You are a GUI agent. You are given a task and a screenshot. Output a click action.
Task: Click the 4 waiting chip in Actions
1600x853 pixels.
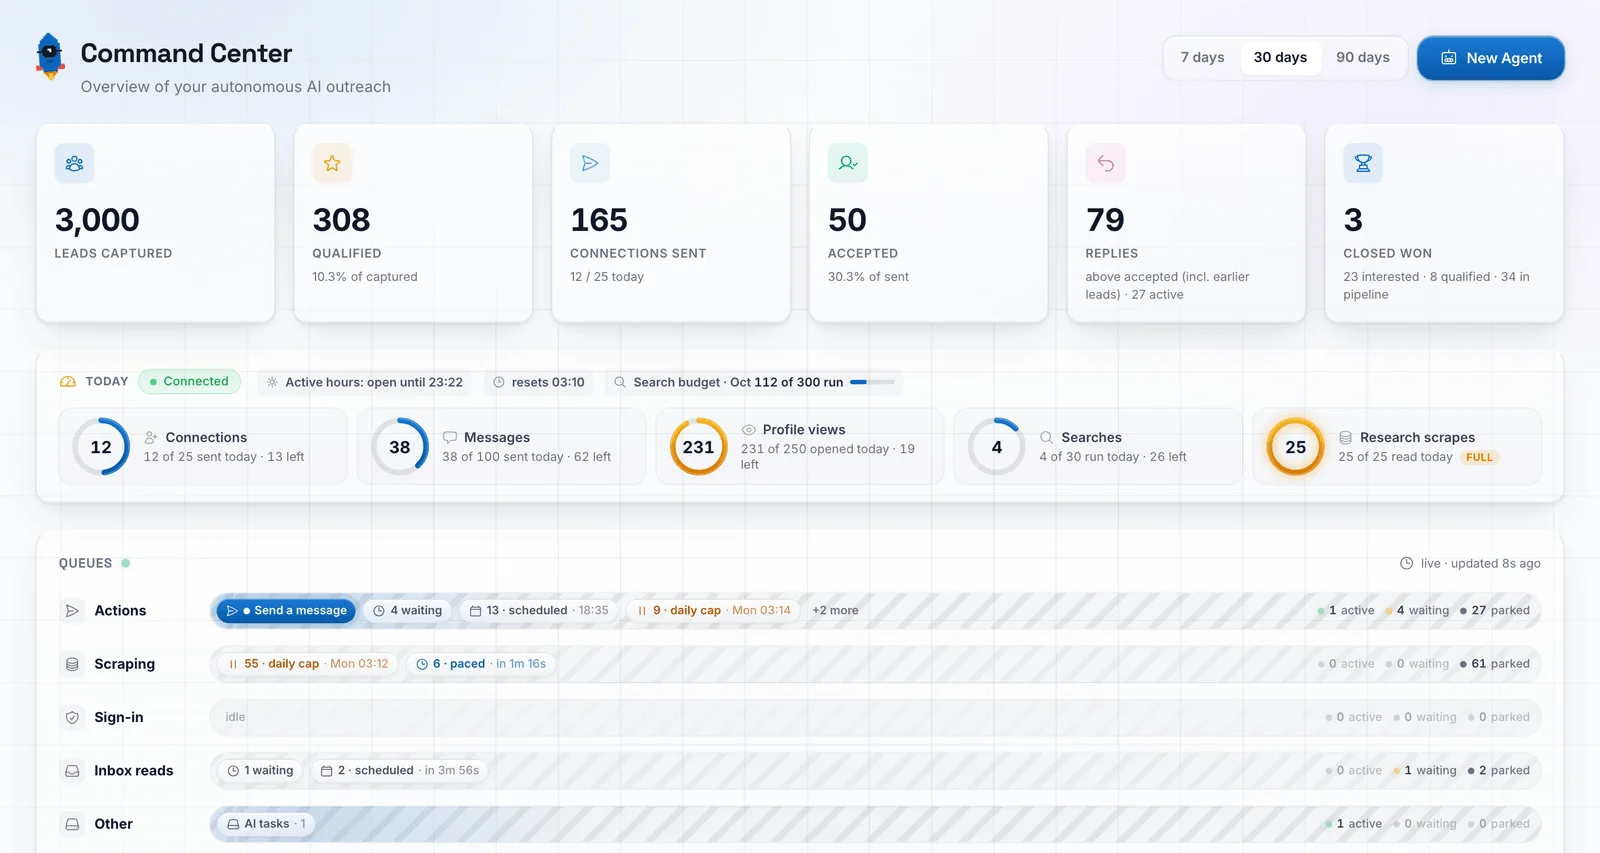[407, 611]
